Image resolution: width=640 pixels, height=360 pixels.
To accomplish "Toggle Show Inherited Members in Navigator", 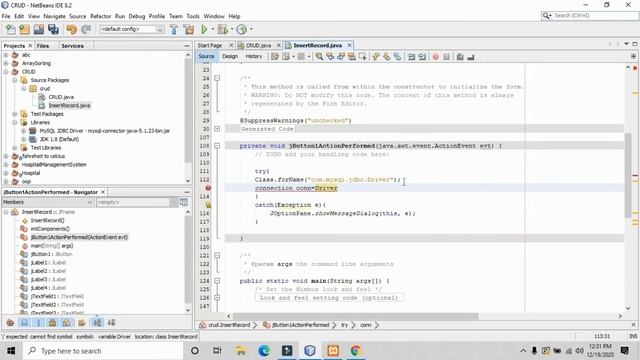I will [x=10, y=323].
